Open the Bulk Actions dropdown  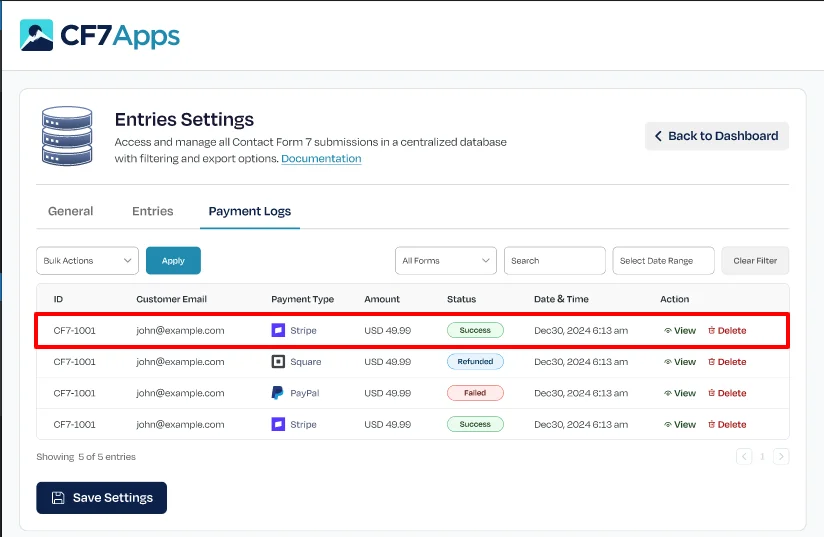coord(87,261)
